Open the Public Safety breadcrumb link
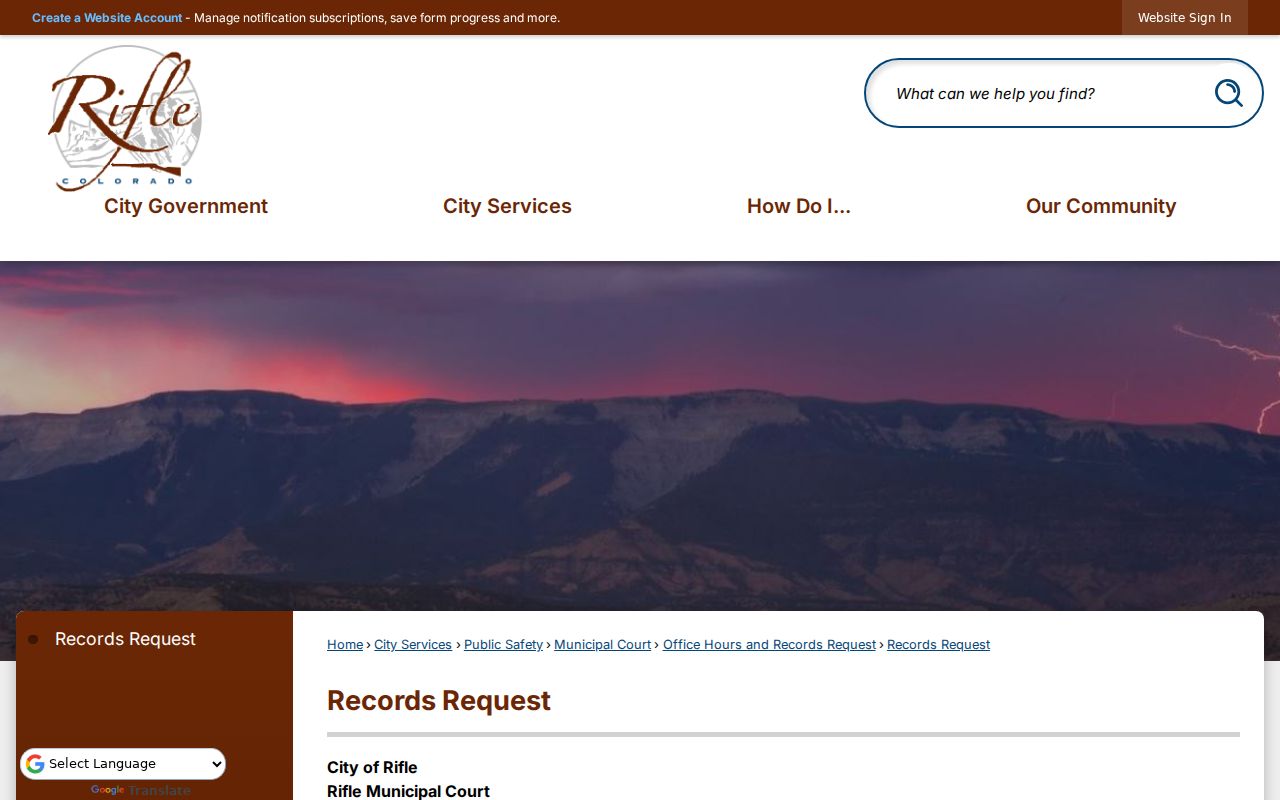Viewport: 1280px width, 800px height. (503, 645)
